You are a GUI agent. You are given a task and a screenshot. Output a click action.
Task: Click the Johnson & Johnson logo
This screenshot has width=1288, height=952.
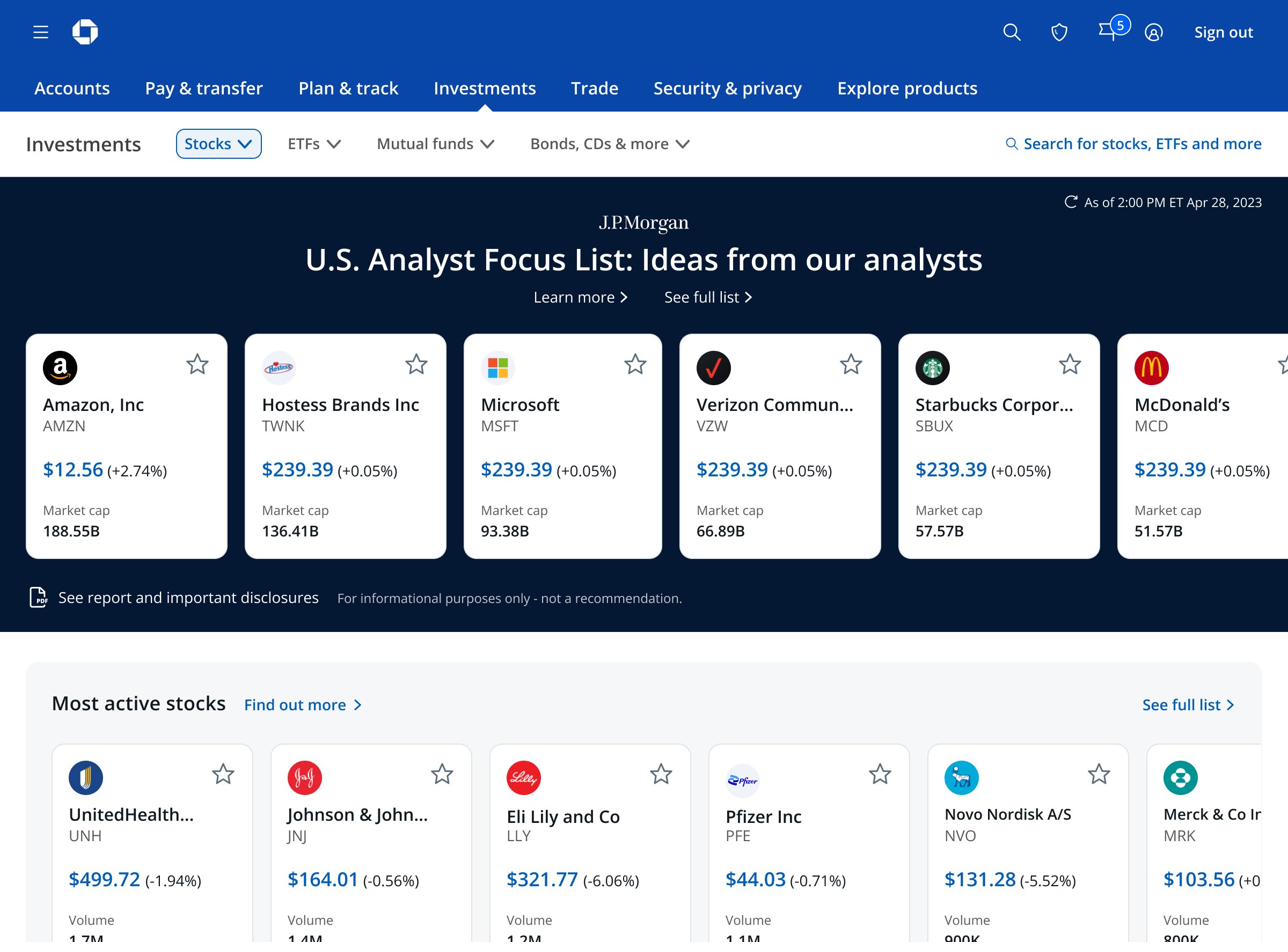click(305, 777)
